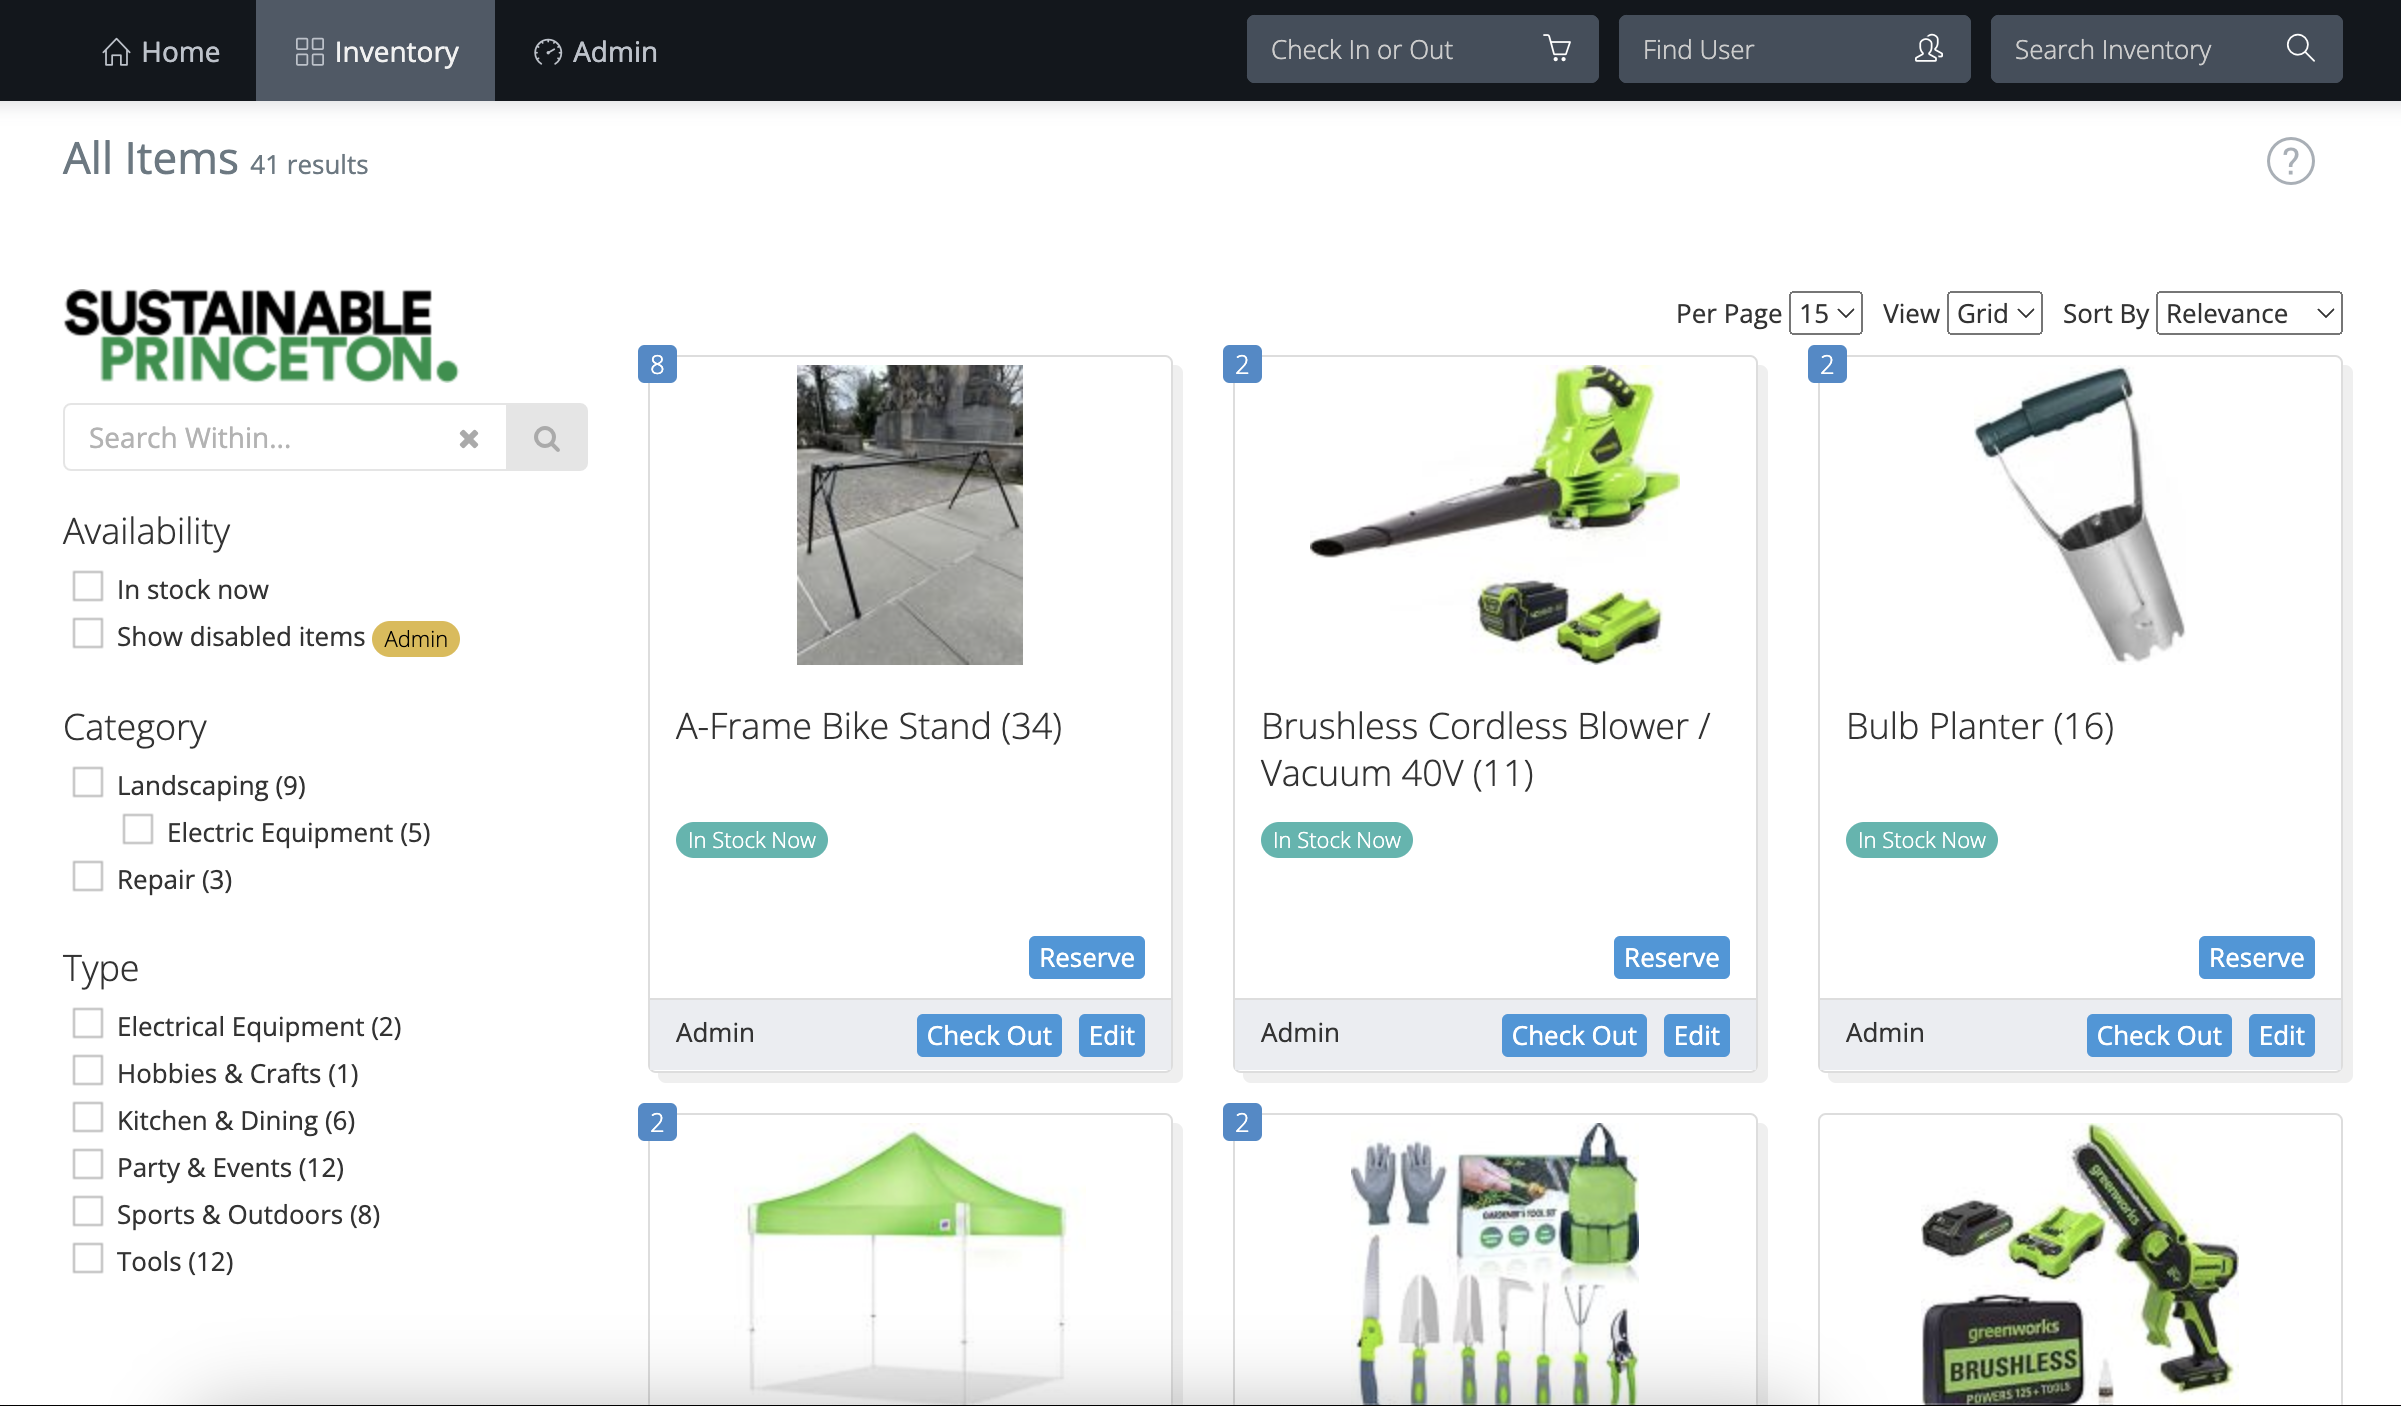Click the quantity badge 2 on Bulb Planter

(x=1827, y=365)
